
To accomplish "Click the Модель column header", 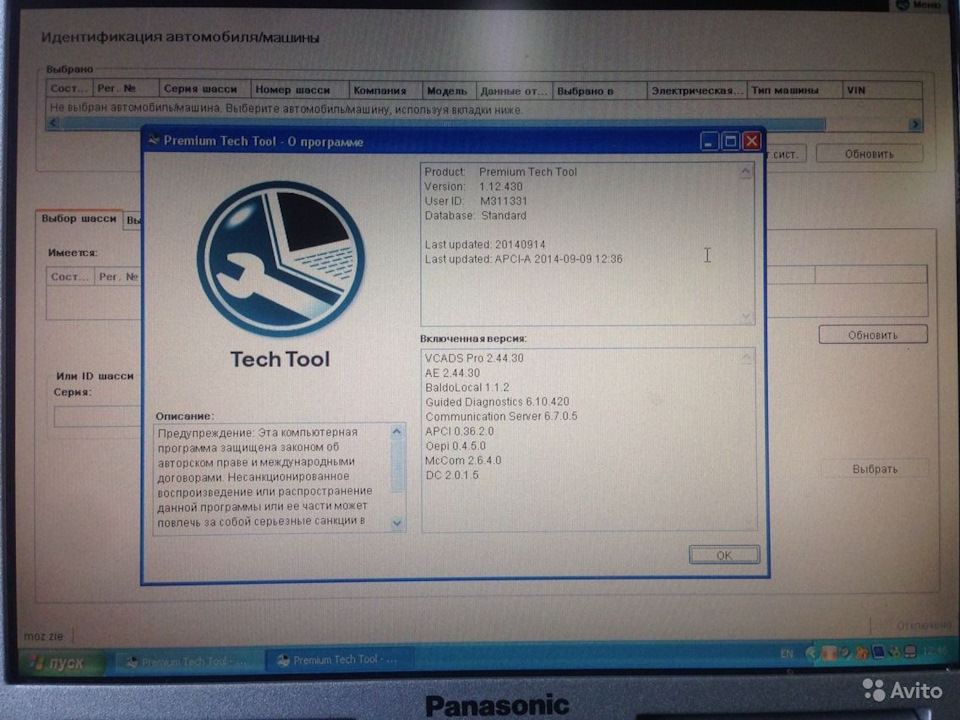I will 449,91.
